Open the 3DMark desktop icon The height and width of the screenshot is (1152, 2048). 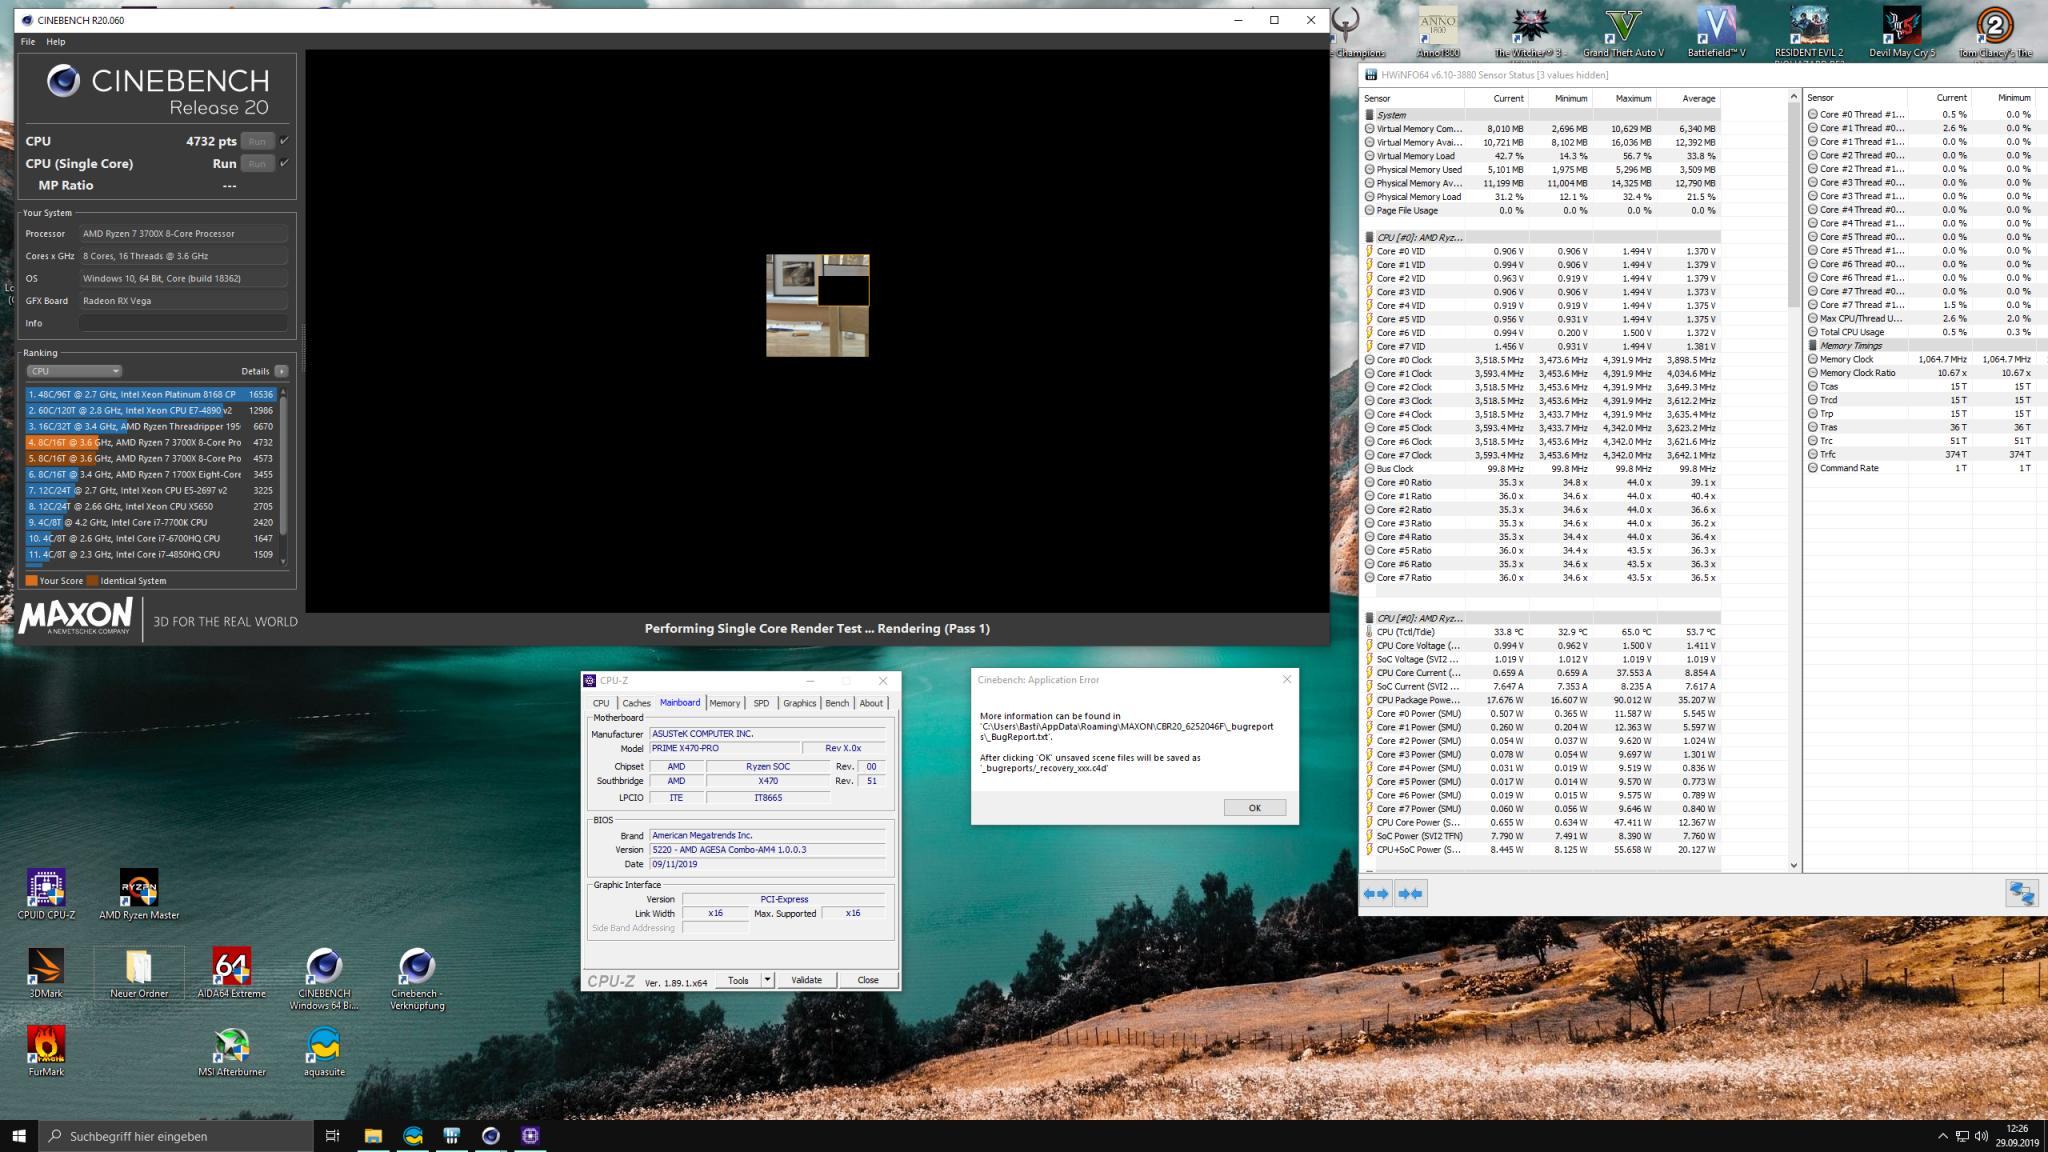[46, 972]
